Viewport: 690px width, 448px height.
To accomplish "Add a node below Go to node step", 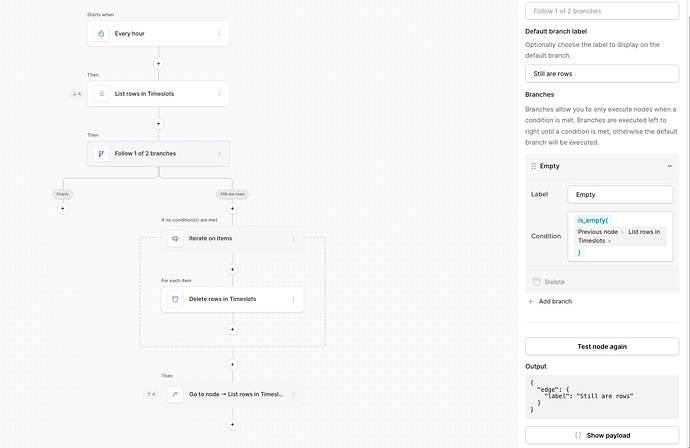I will click(232, 425).
